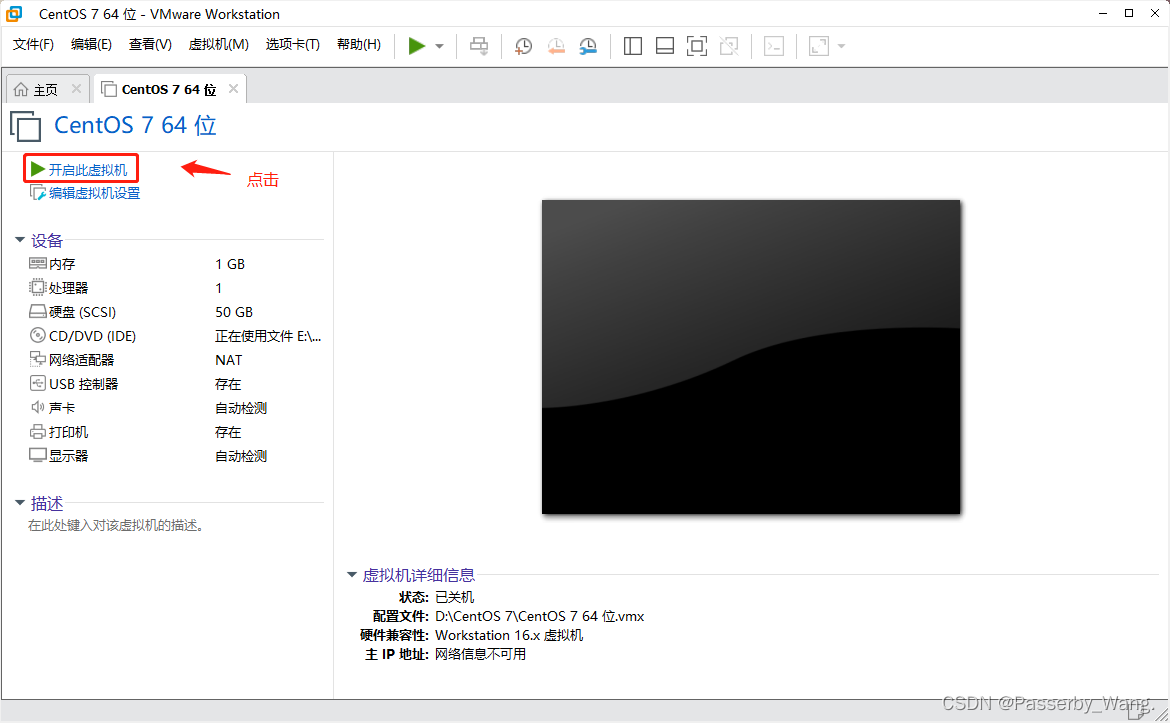This screenshot has height=723, width=1170.
Task: Click the NAT network value
Action: (x=228, y=360)
